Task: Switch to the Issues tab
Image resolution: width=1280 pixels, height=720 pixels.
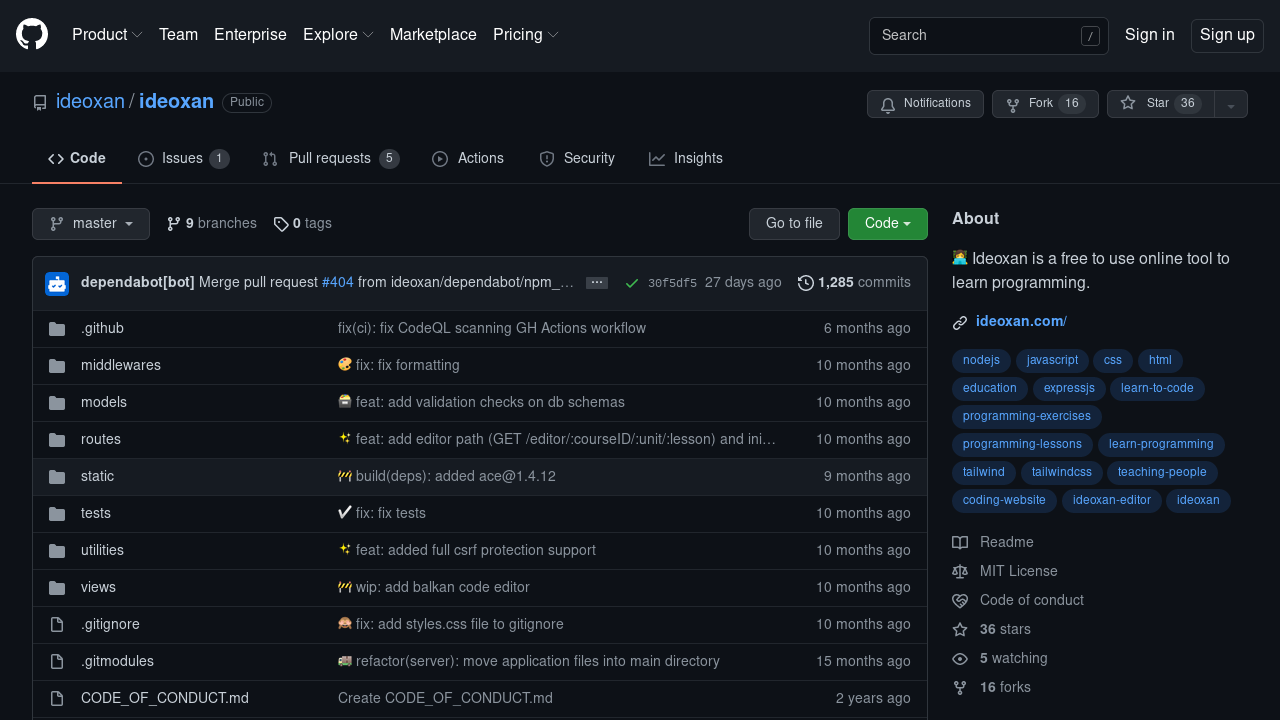Action: click(183, 158)
